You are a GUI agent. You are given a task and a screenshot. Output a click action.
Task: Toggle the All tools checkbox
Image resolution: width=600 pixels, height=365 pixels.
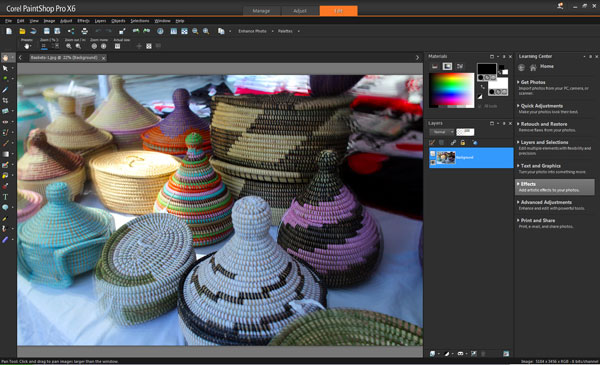480,106
